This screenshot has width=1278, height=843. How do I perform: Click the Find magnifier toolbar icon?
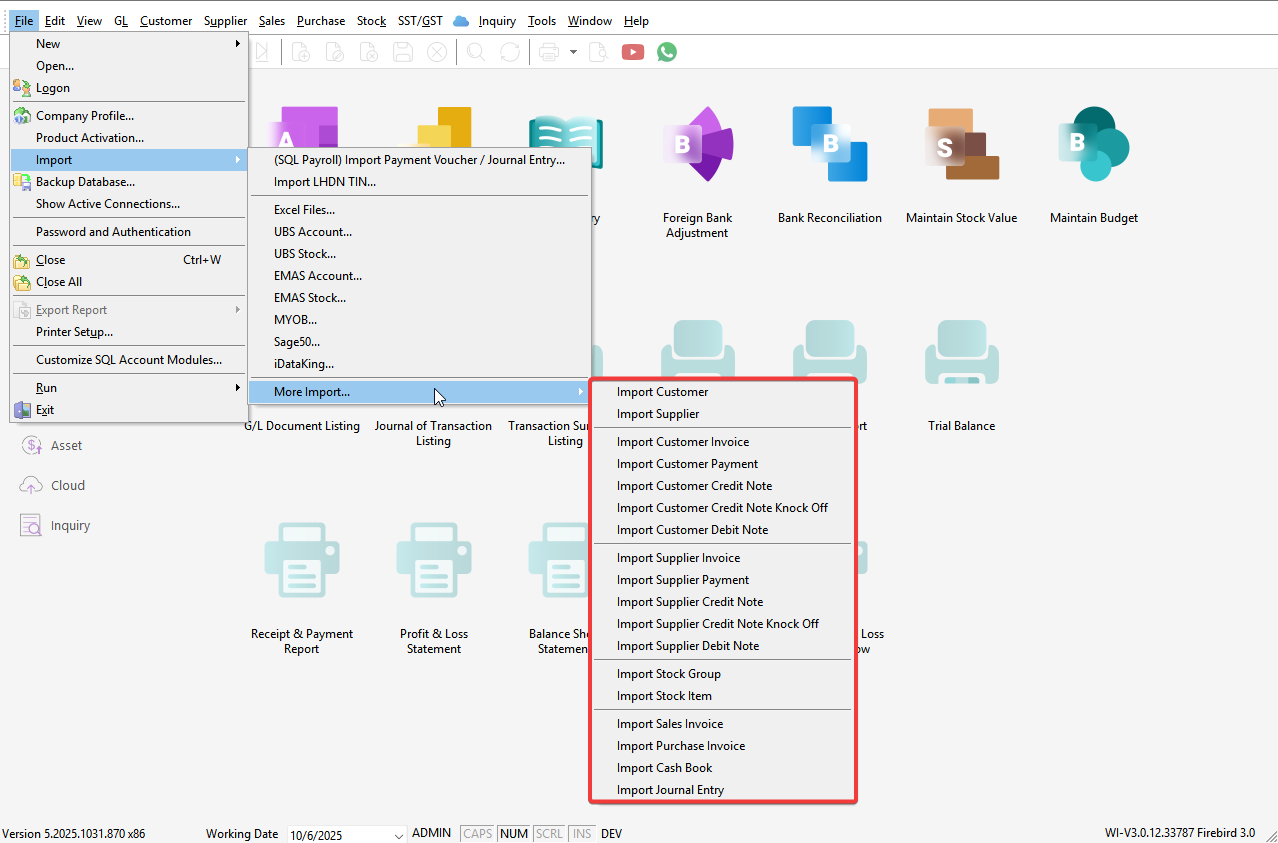(476, 52)
